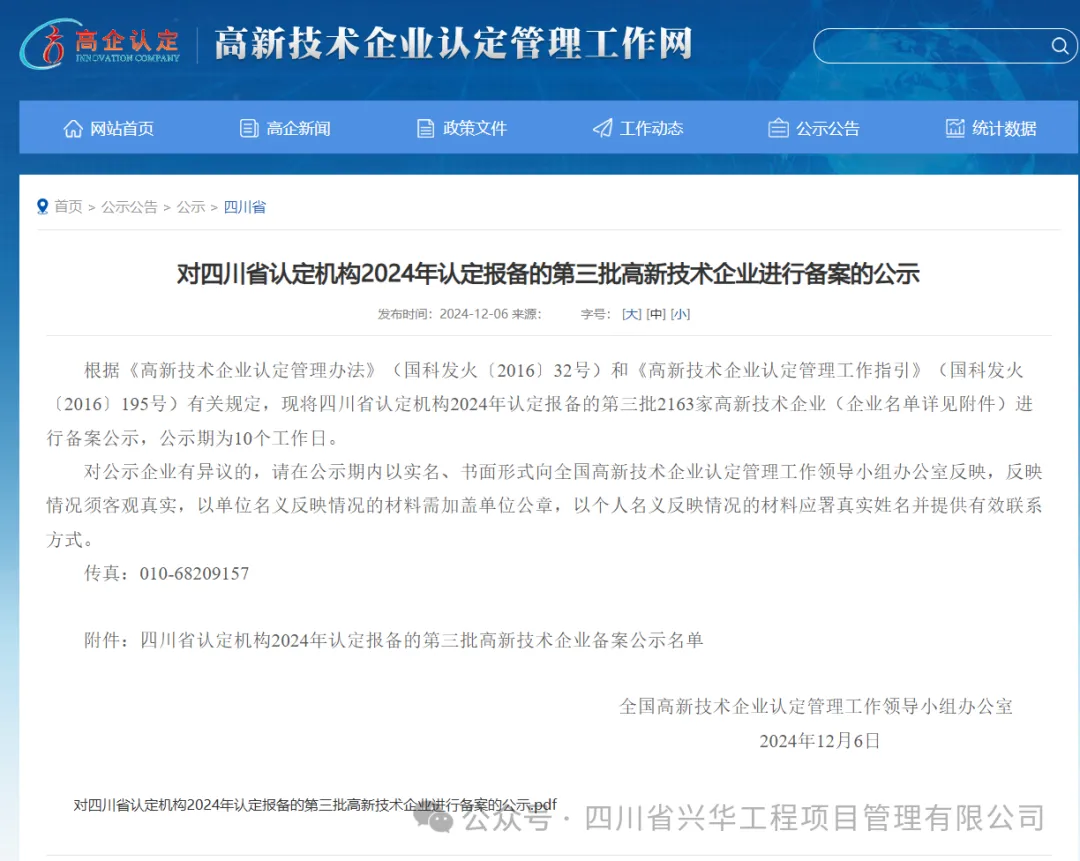The width and height of the screenshot is (1080, 861).
Task: Click the paper-plane icon beside 工作动态
Action: pyautogui.click(x=603, y=128)
